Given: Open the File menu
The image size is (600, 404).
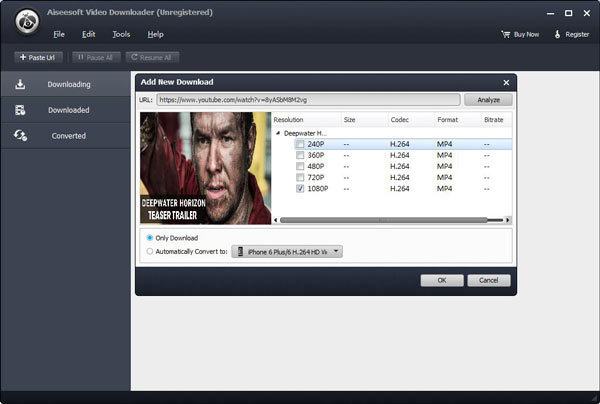Looking at the screenshot, I should point(59,34).
